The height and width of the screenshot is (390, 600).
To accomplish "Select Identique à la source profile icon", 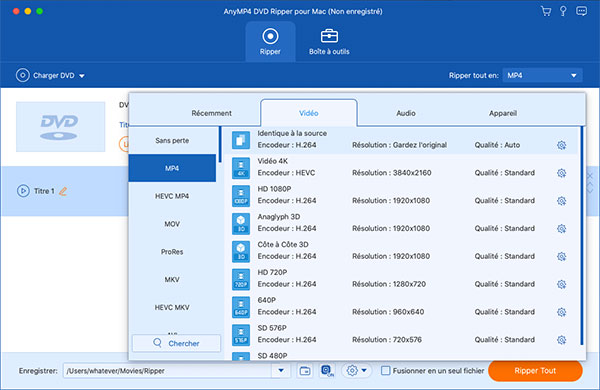I will [x=241, y=140].
